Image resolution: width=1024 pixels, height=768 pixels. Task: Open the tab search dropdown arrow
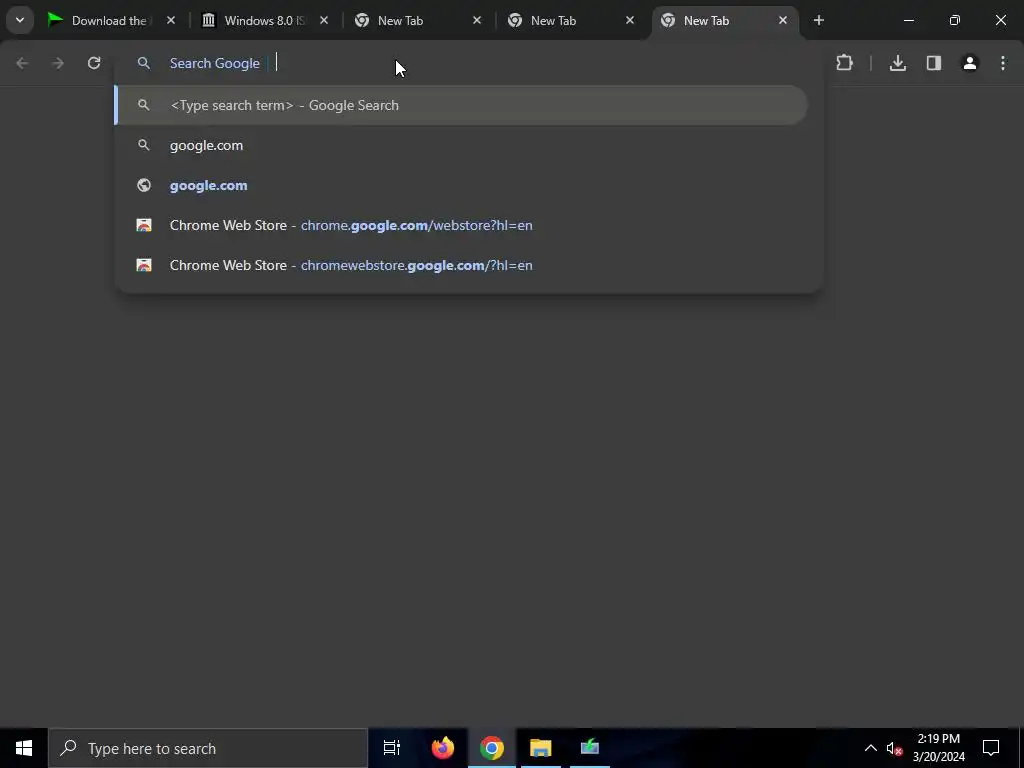tap(20, 20)
